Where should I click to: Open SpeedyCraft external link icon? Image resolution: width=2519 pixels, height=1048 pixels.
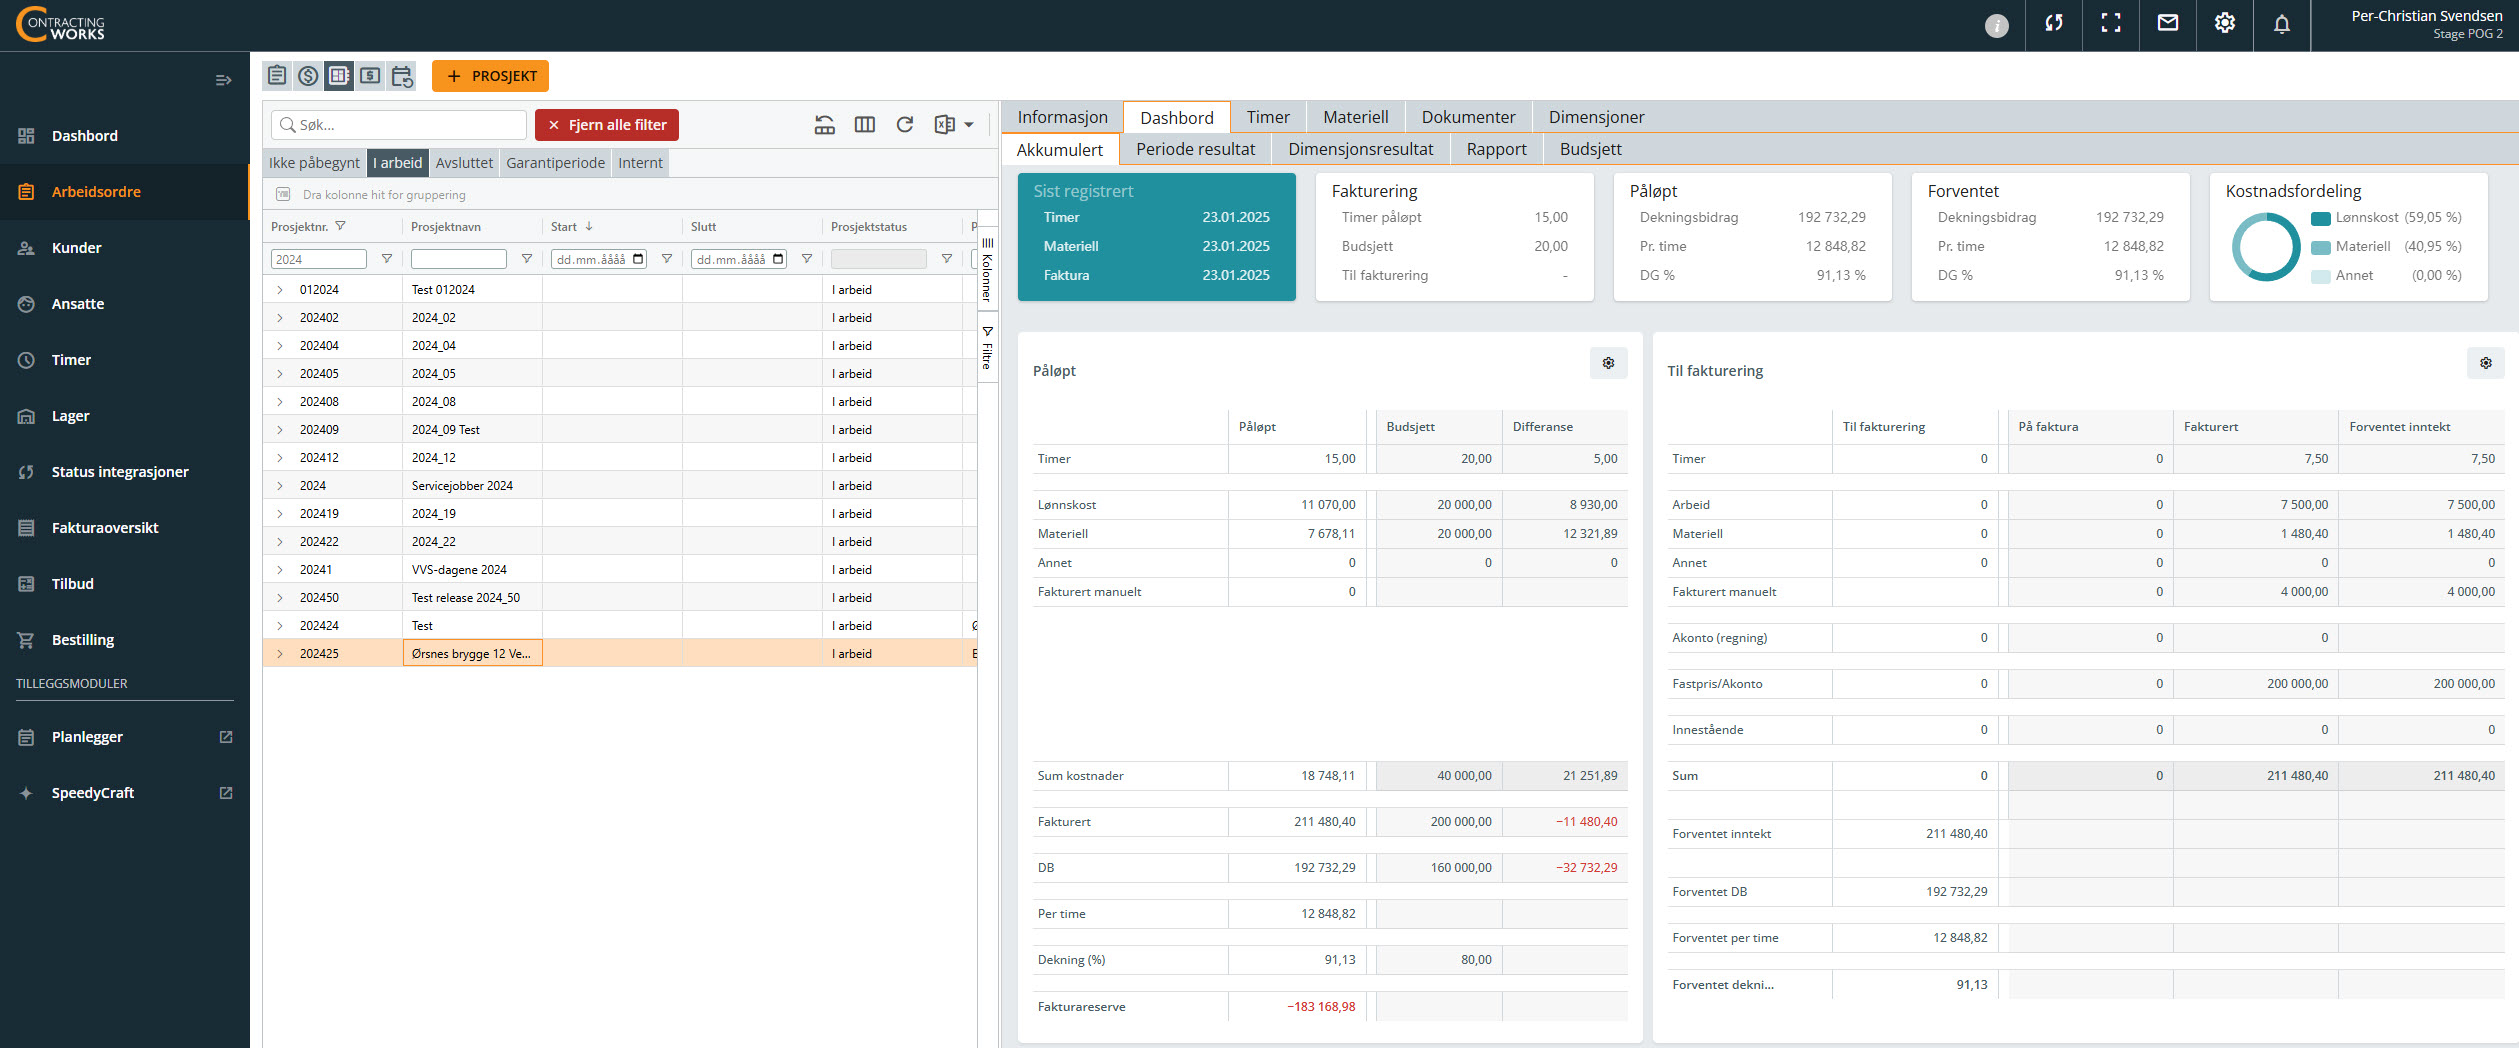[x=226, y=793]
